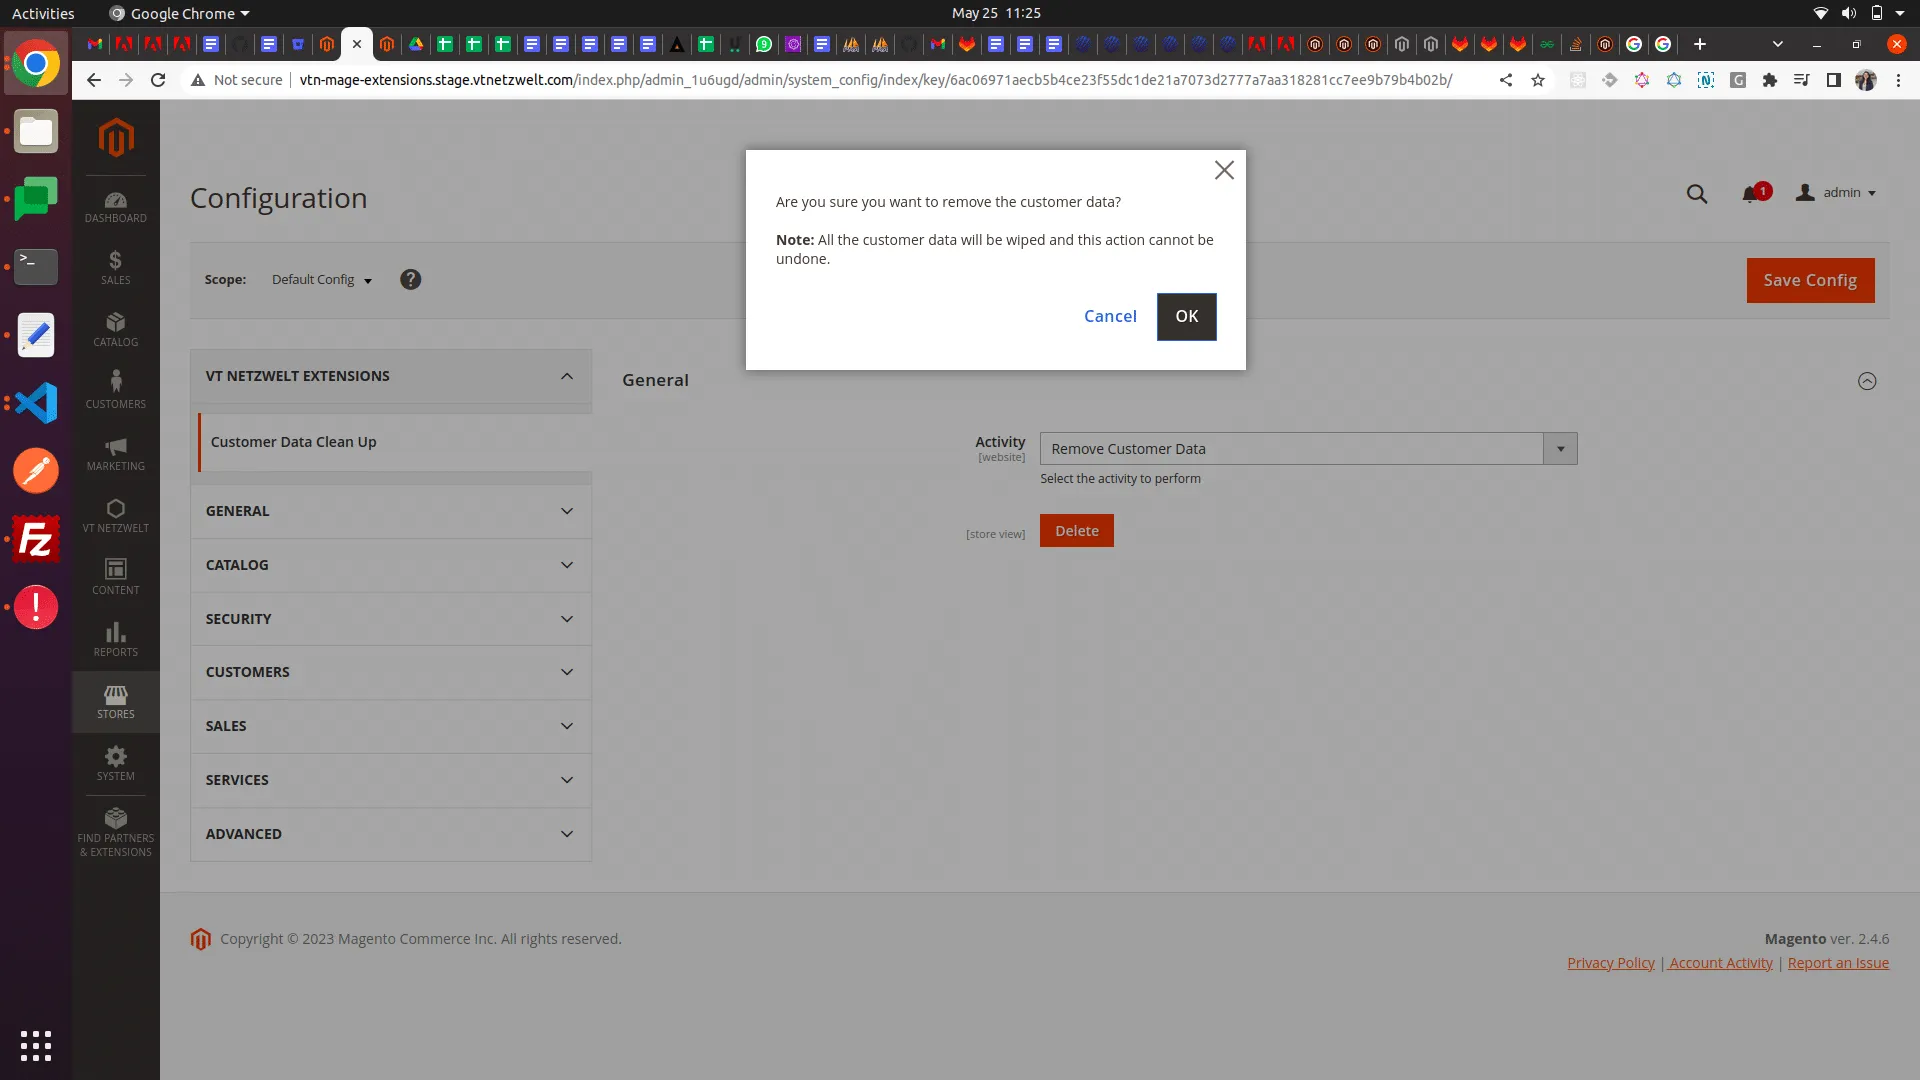
Task: Open the Catalog menu icon
Action: click(x=116, y=329)
